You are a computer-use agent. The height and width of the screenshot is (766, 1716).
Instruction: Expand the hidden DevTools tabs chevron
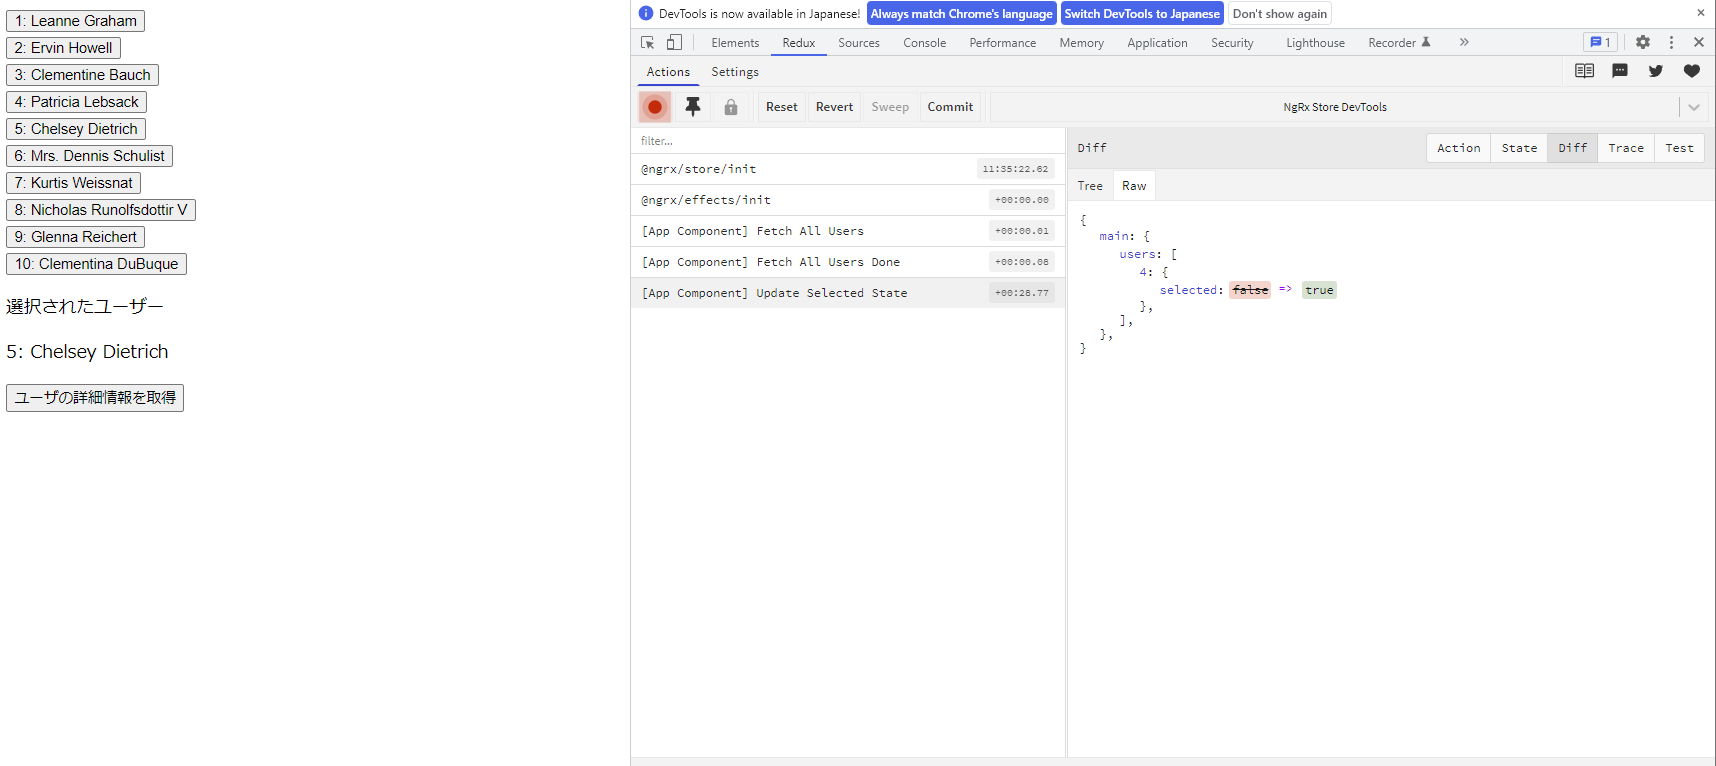(1464, 42)
